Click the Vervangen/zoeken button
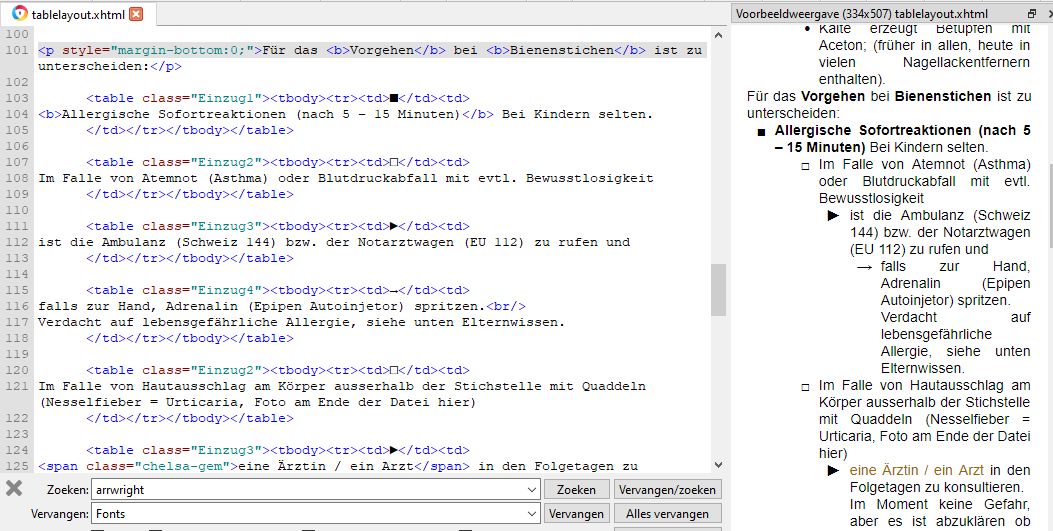Screen dimensions: 1053x531 (x=667, y=489)
